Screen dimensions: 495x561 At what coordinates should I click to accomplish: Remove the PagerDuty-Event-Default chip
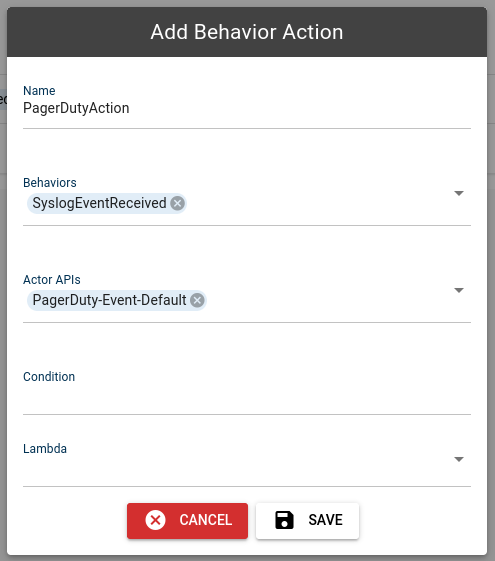tap(197, 300)
